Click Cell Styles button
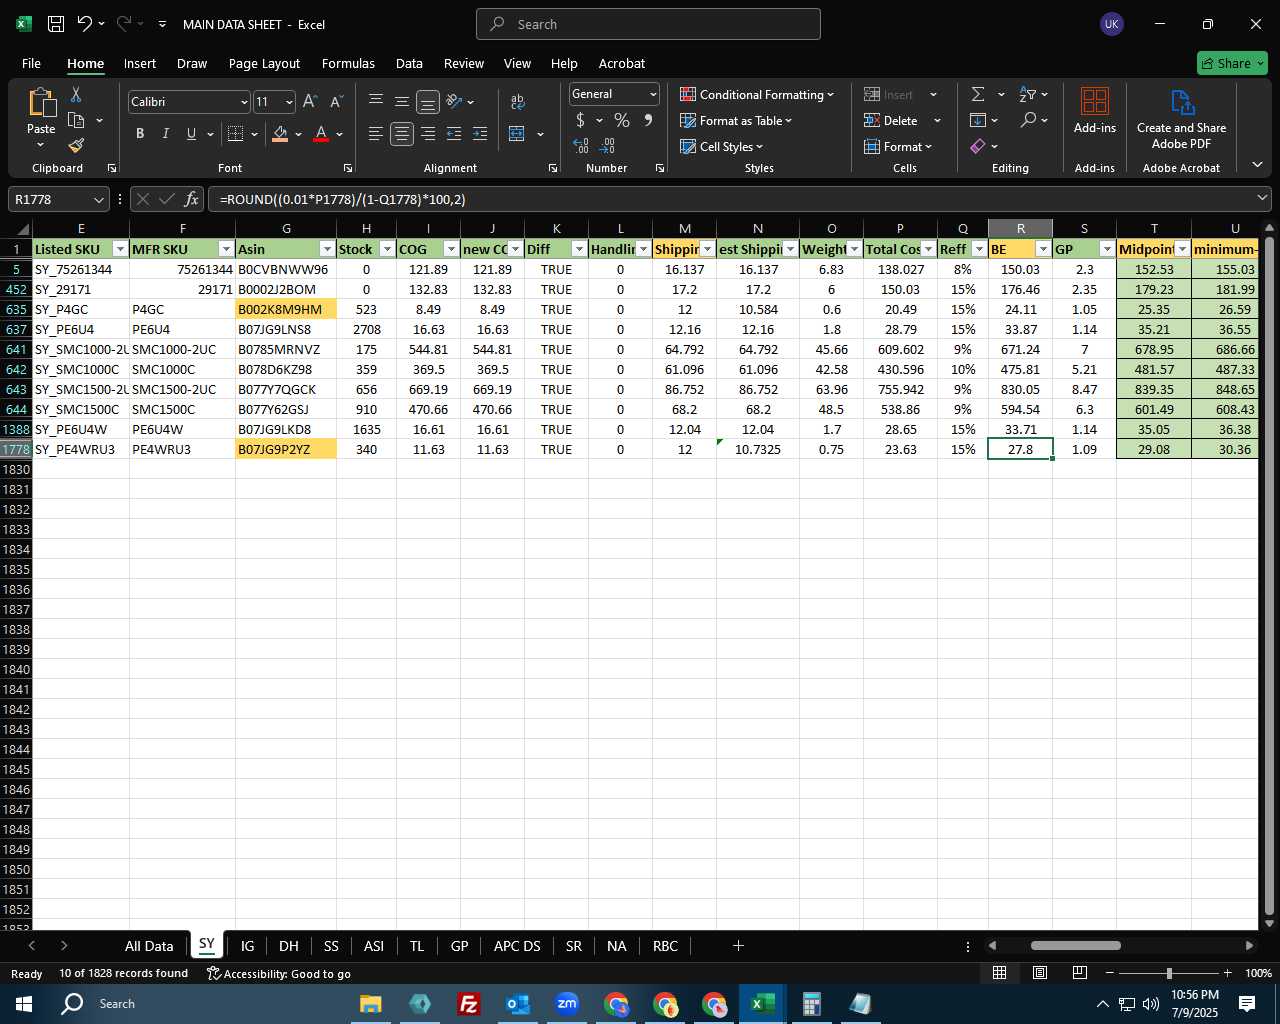1280x1024 pixels. 721,146
